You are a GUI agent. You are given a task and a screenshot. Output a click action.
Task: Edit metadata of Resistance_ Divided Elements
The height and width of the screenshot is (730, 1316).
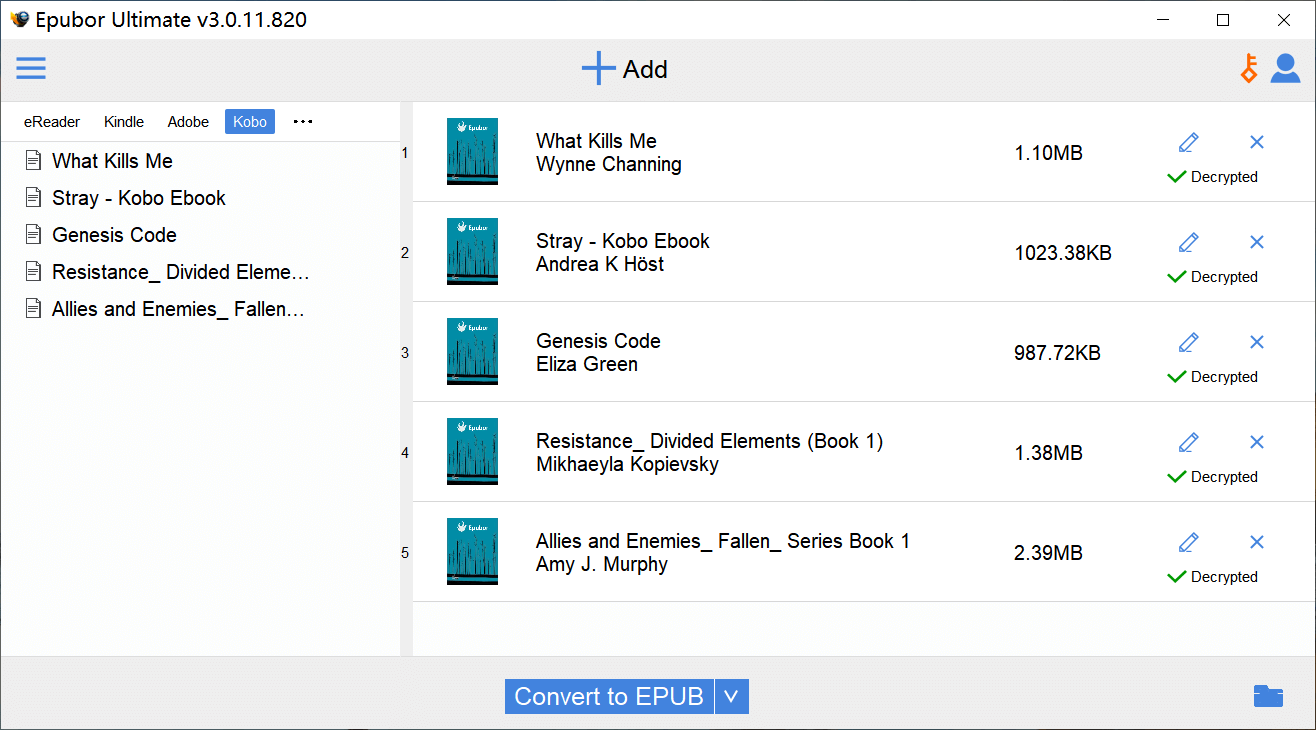point(1189,442)
